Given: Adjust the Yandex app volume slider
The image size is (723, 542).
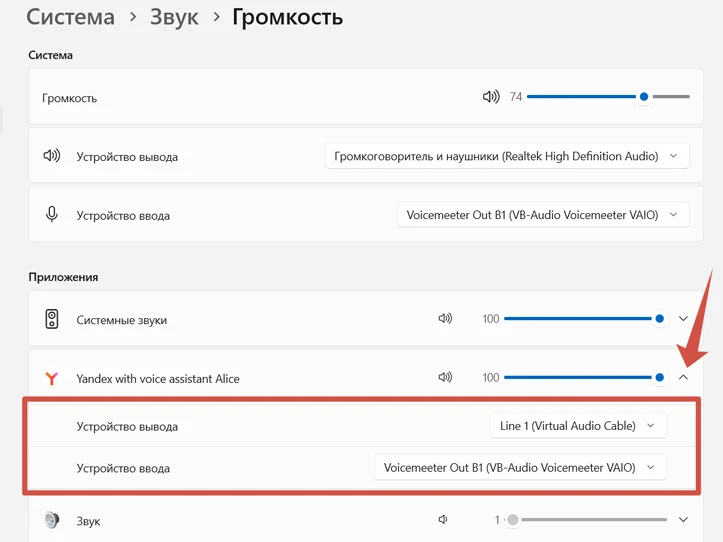Looking at the screenshot, I should (585, 377).
